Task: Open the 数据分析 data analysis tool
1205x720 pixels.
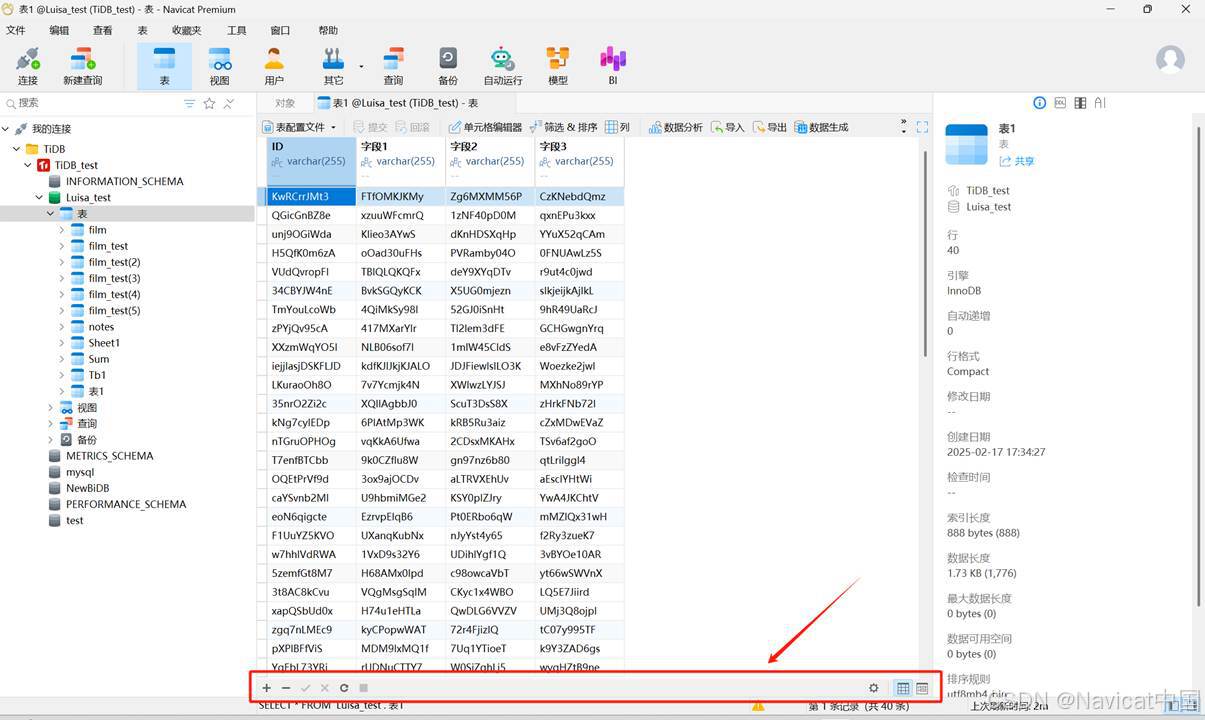Action: (x=676, y=127)
